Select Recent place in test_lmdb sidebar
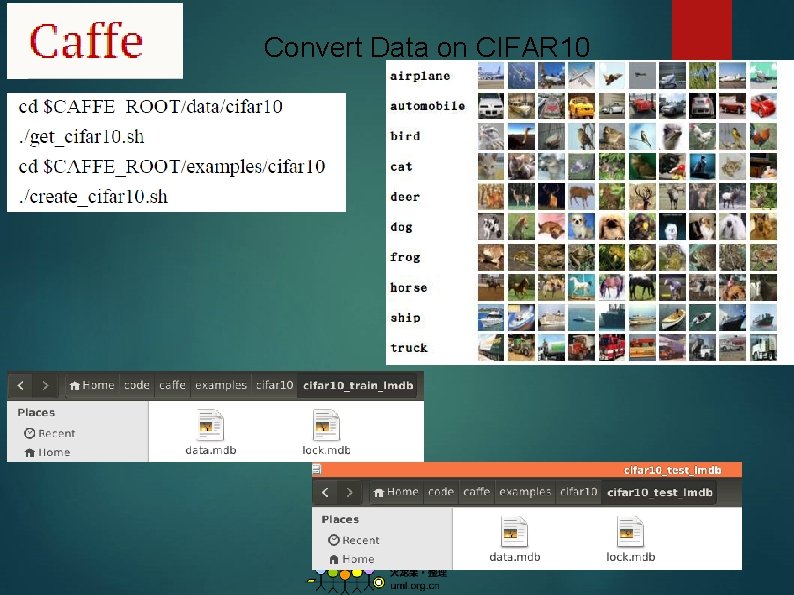Image resolution: width=794 pixels, height=595 pixels. click(x=354, y=540)
